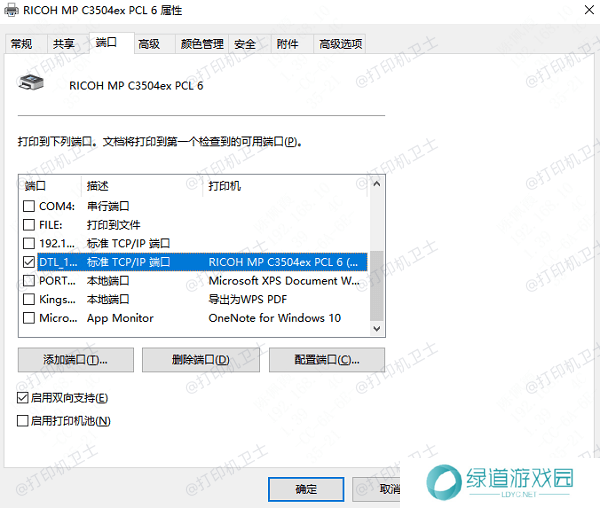Click the 删除端口 button

coord(201,360)
